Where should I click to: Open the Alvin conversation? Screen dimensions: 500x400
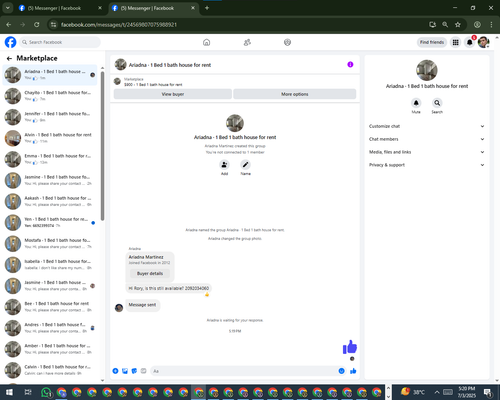click(x=50, y=138)
